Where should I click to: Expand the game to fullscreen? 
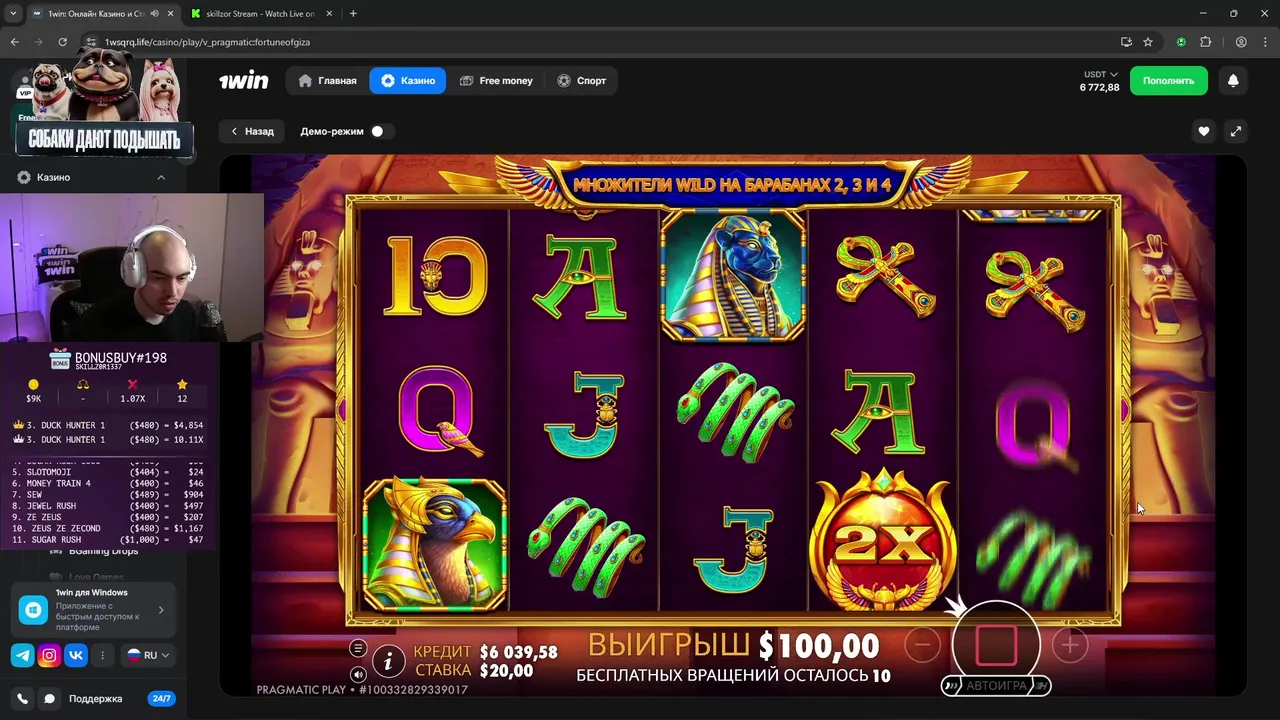[x=1236, y=131]
